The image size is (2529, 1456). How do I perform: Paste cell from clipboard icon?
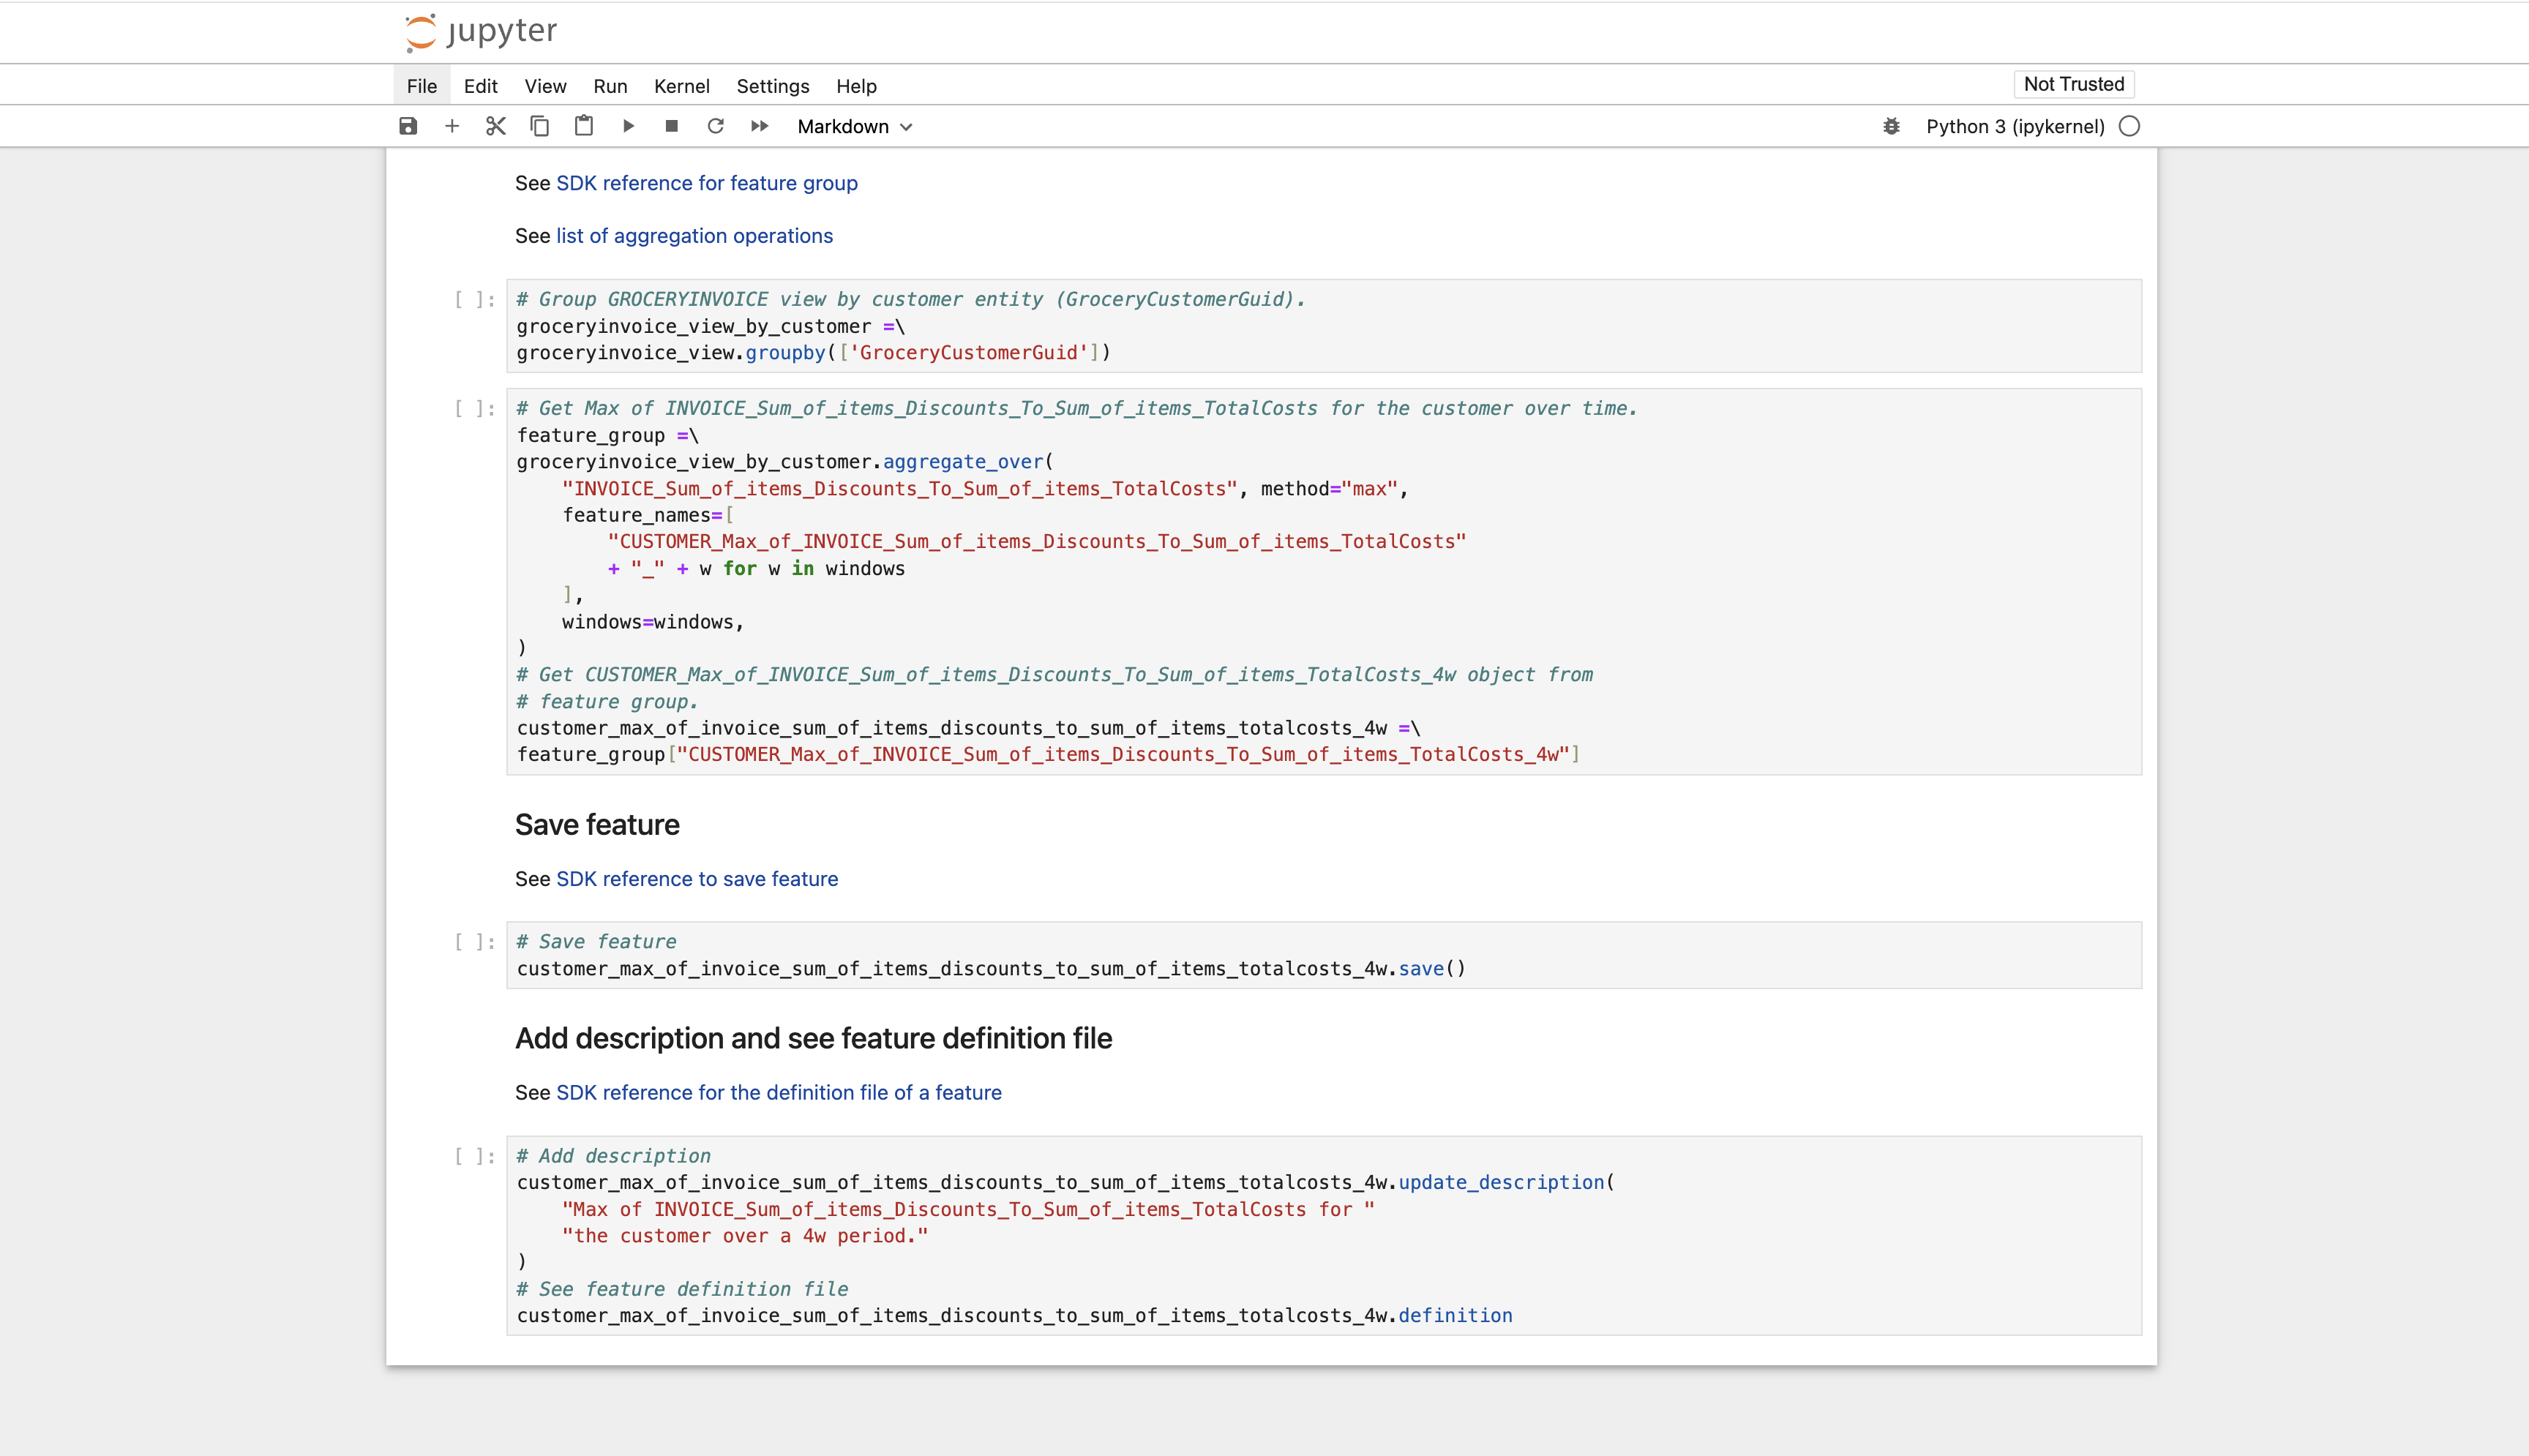tap(584, 126)
